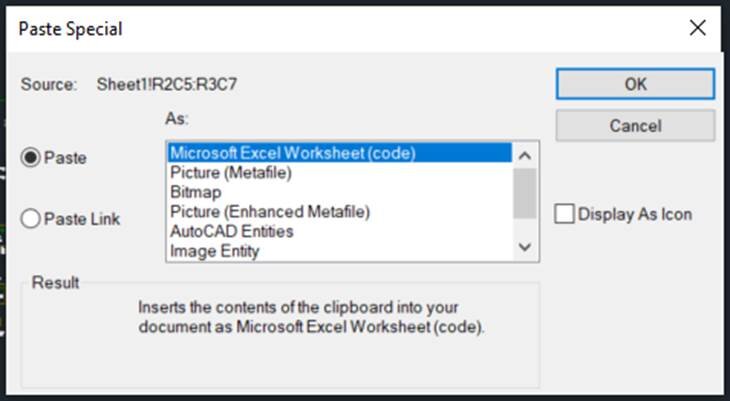This screenshot has height=401, width=730.
Task: Enable the Display As Icon checkbox
Action: pyautogui.click(x=565, y=214)
